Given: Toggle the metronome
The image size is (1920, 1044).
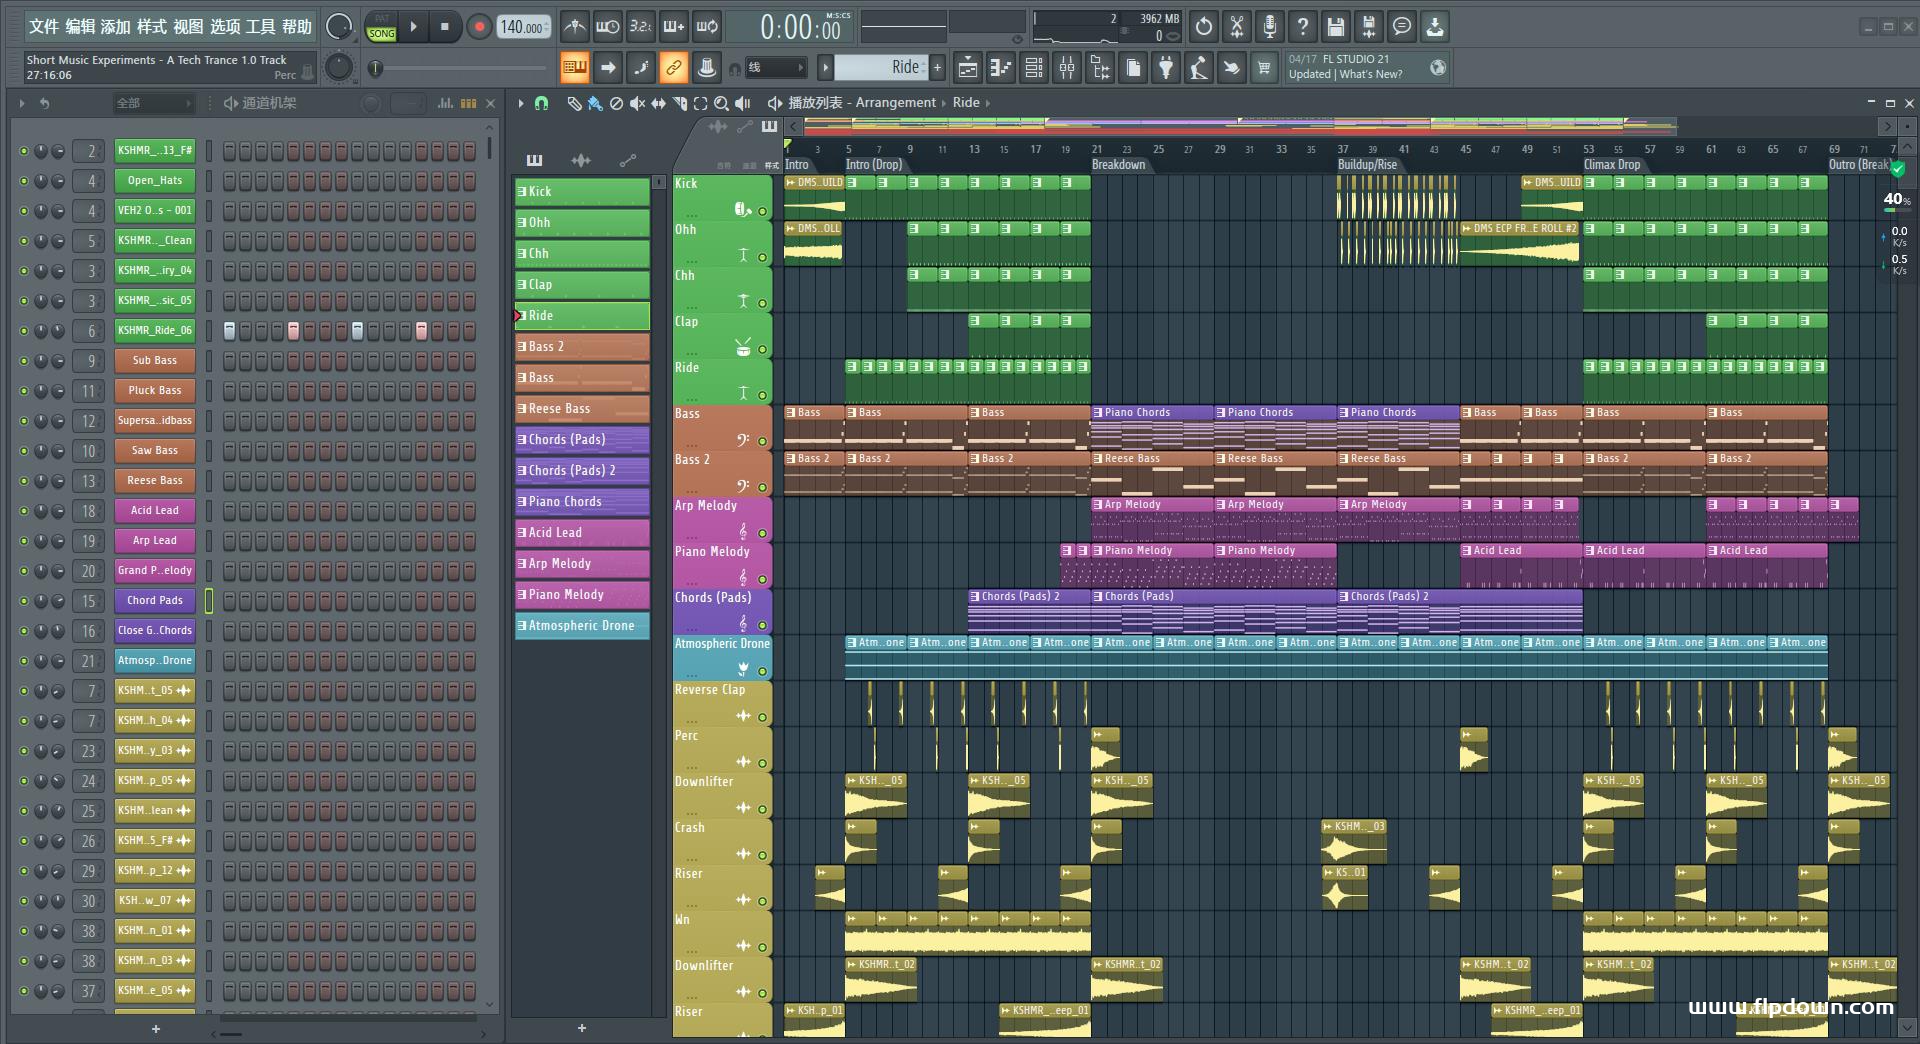Looking at the screenshot, I should pos(574,27).
